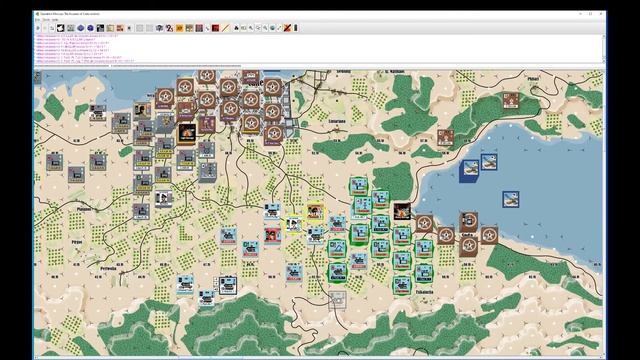Click the dice roll toolbar icon
This screenshot has width=640, height=360.
click(x=169, y=28)
